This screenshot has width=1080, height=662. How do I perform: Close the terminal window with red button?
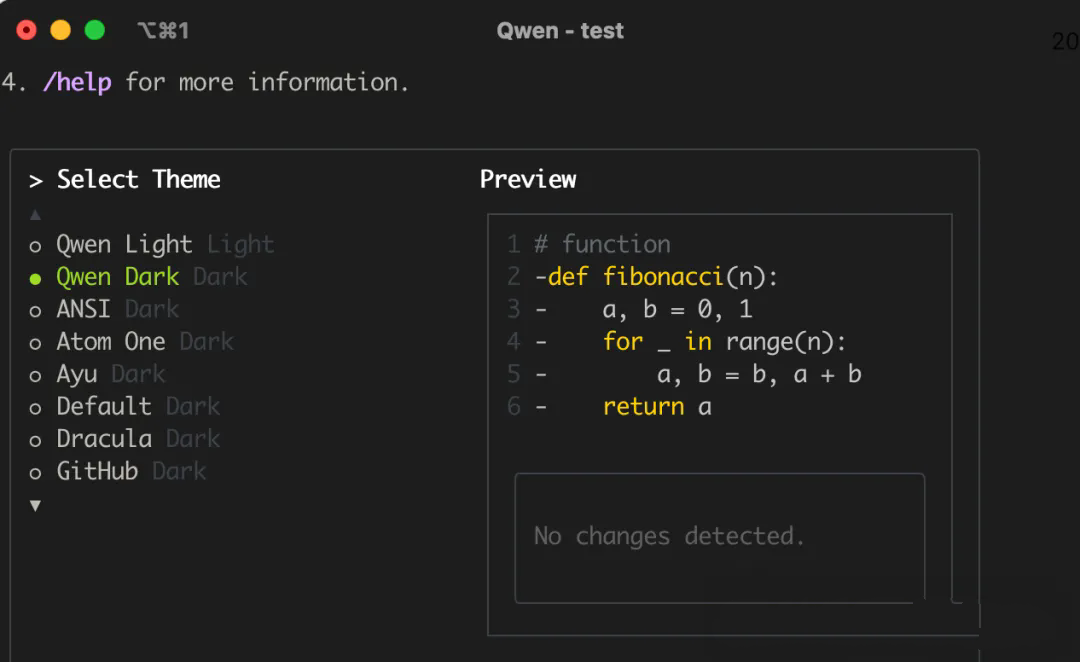(26, 30)
